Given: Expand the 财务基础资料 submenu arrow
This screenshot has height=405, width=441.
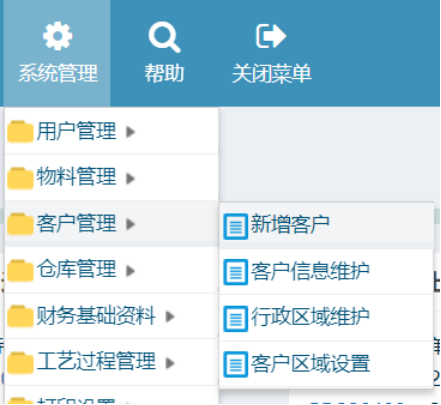Looking at the screenshot, I should pos(170,316).
